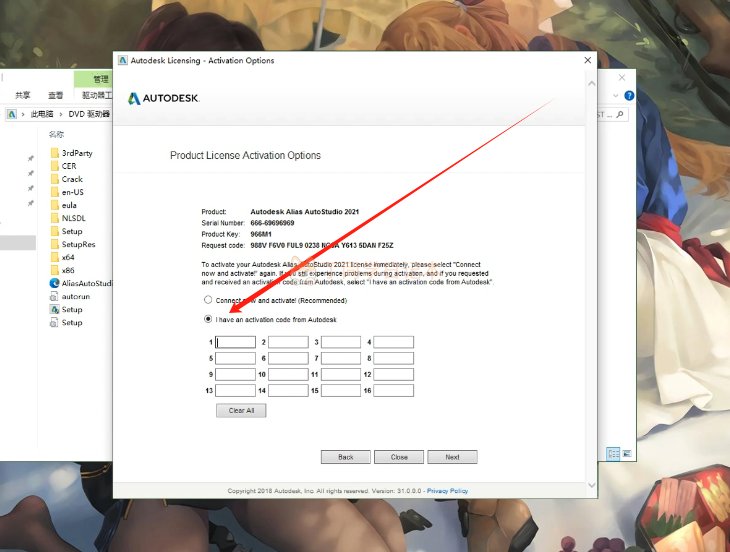This screenshot has width=730, height=552.
Task: Click the search magnifier icon in Explorer
Action: 620,114
